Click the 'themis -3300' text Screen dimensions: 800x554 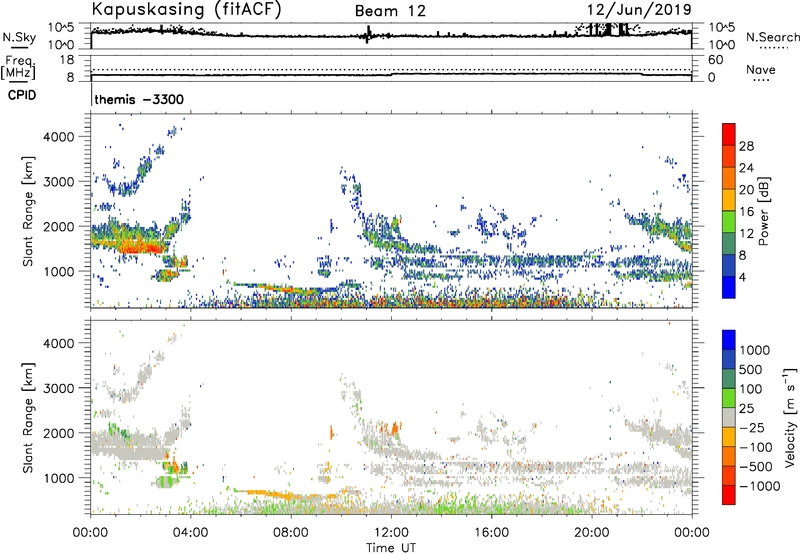click(139, 99)
